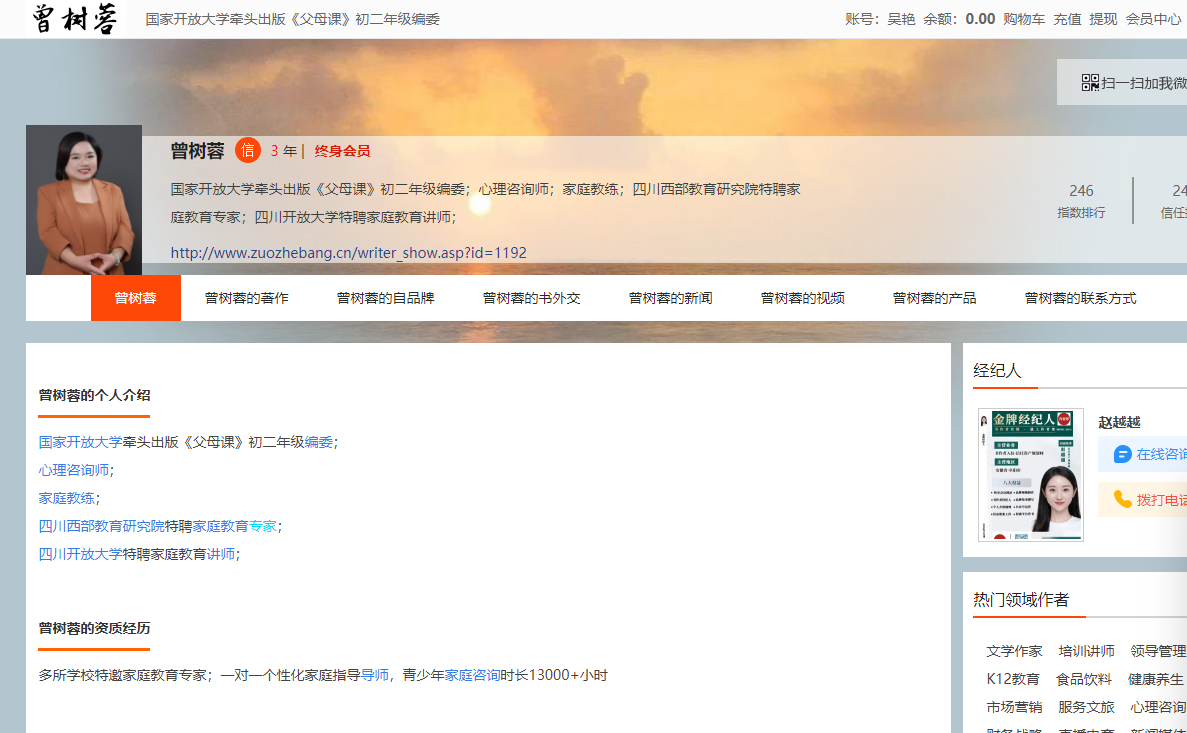This screenshot has width=1187, height=733.
Task: Open the 购物车 shopping cart link
Action: 1024,19
